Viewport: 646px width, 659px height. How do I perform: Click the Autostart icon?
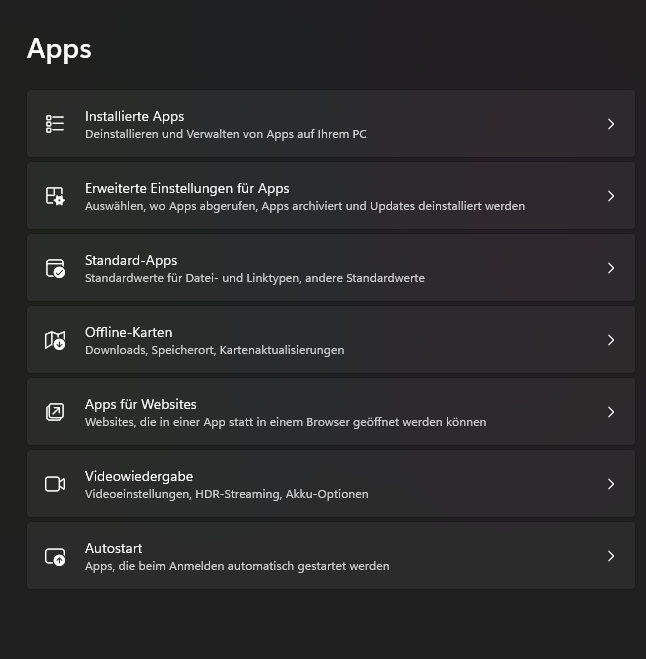[55, 556]
